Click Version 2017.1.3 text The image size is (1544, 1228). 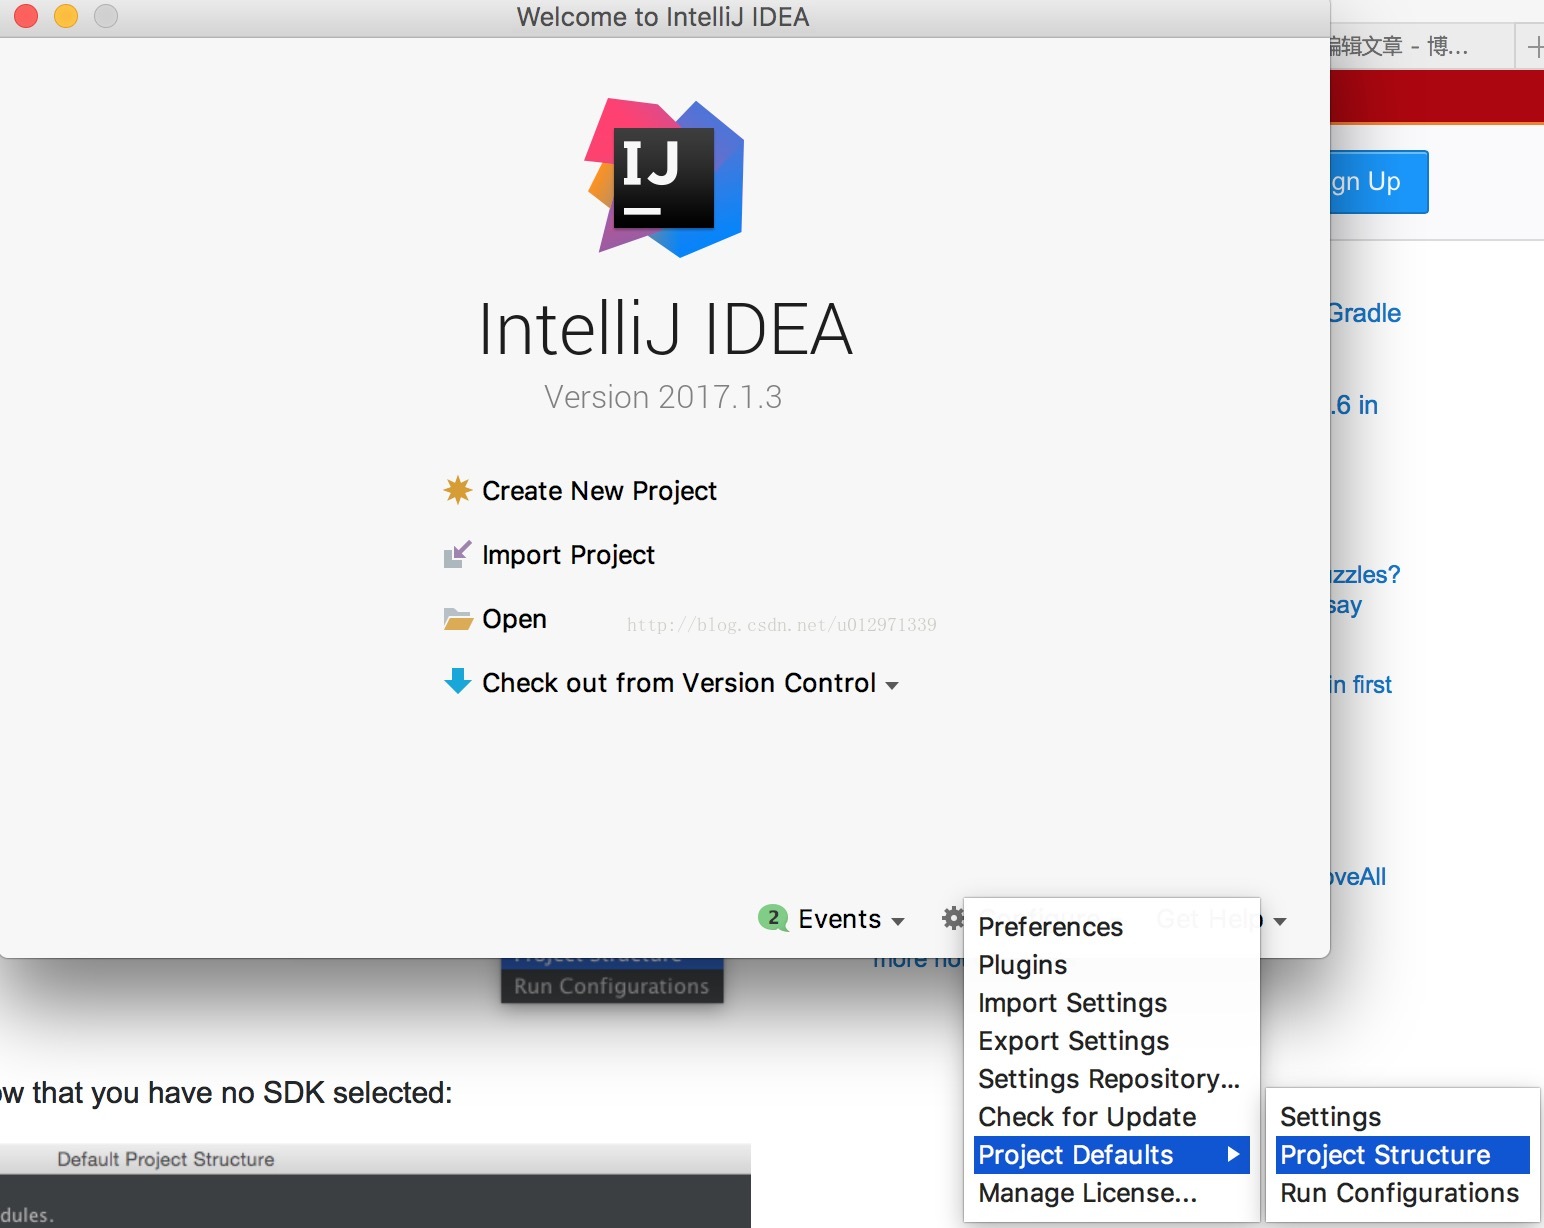[x=663, y=397]
